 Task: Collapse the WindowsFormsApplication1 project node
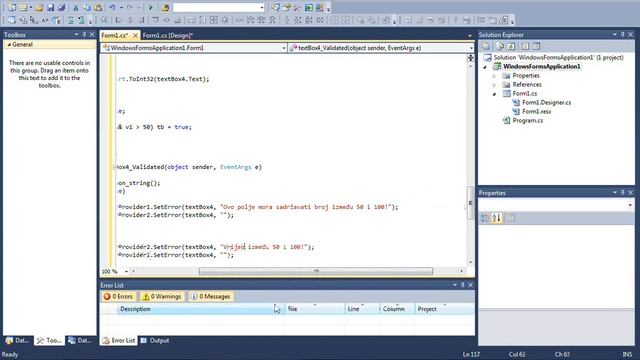click(x=485, y=67)
